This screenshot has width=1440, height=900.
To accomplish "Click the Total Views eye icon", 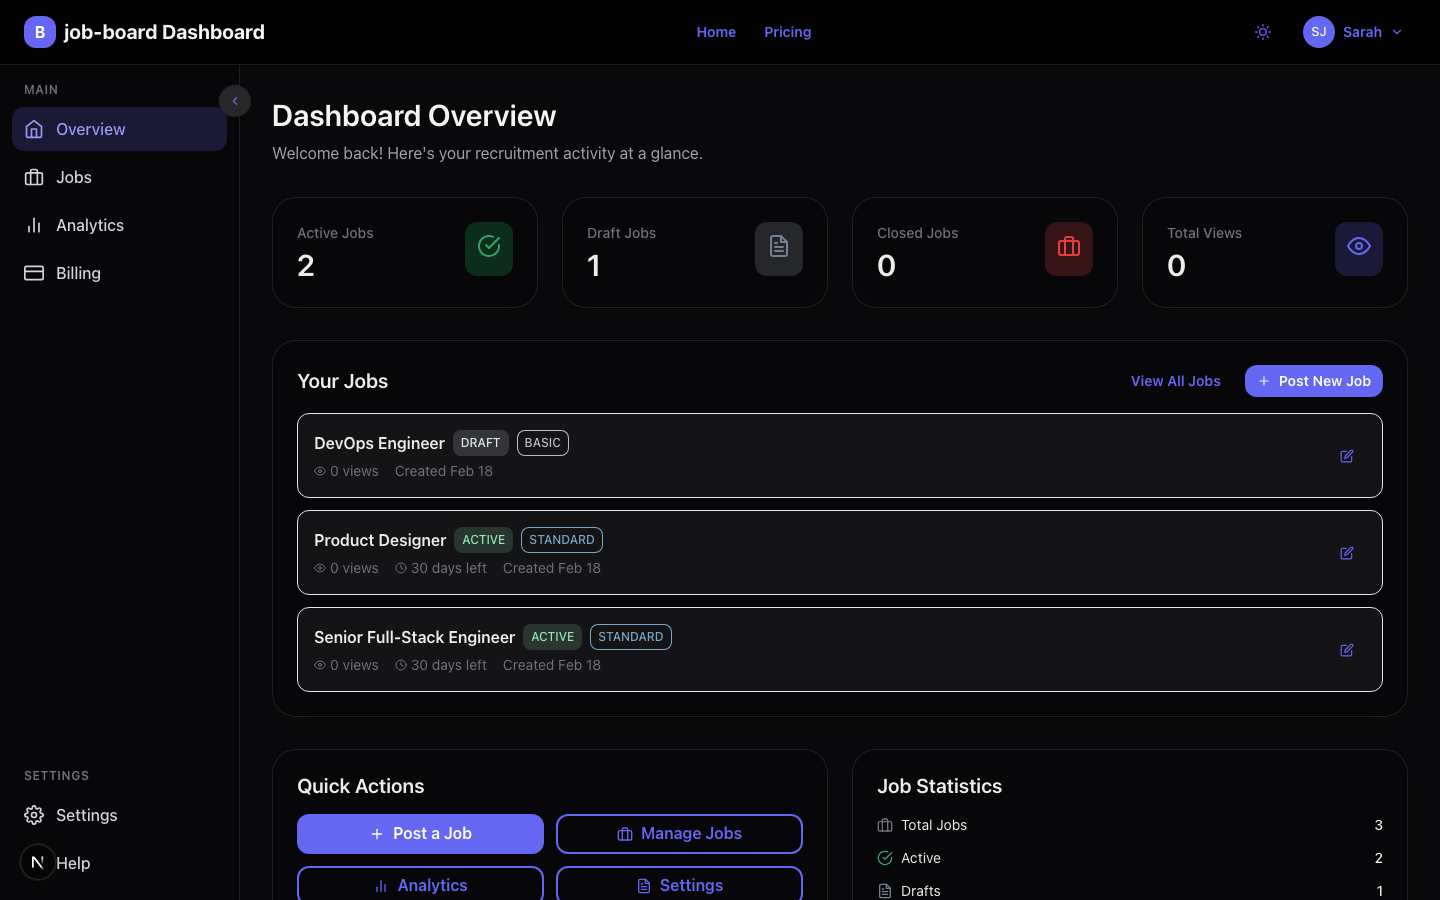I will (1358, 247).
